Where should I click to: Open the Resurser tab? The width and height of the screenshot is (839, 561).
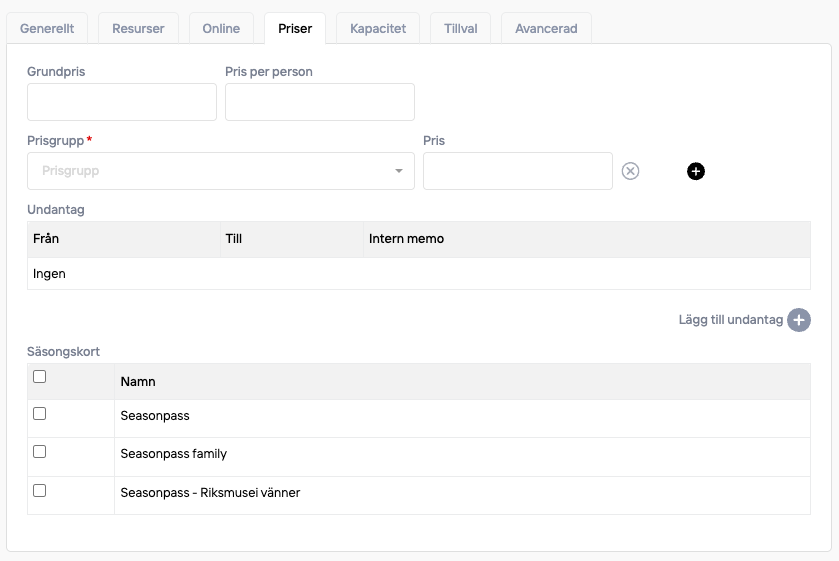(x=138, y=29)
